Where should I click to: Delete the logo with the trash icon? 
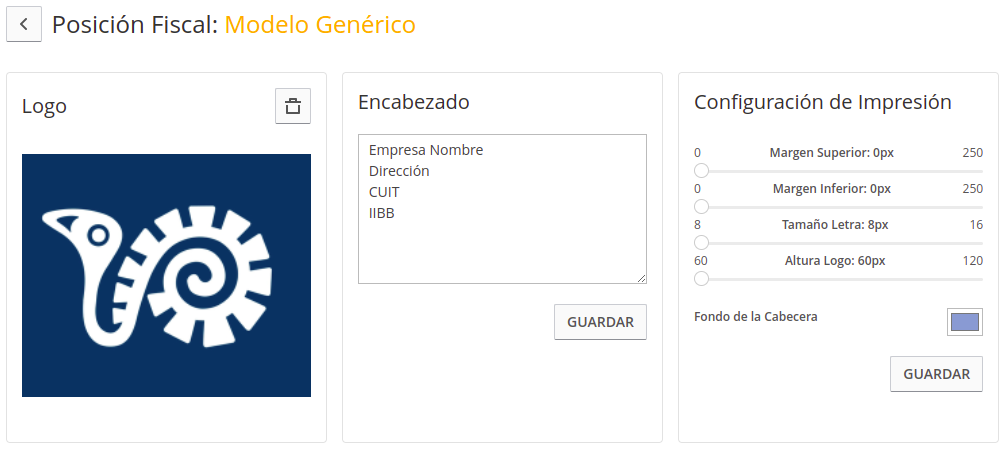(293, 106)
